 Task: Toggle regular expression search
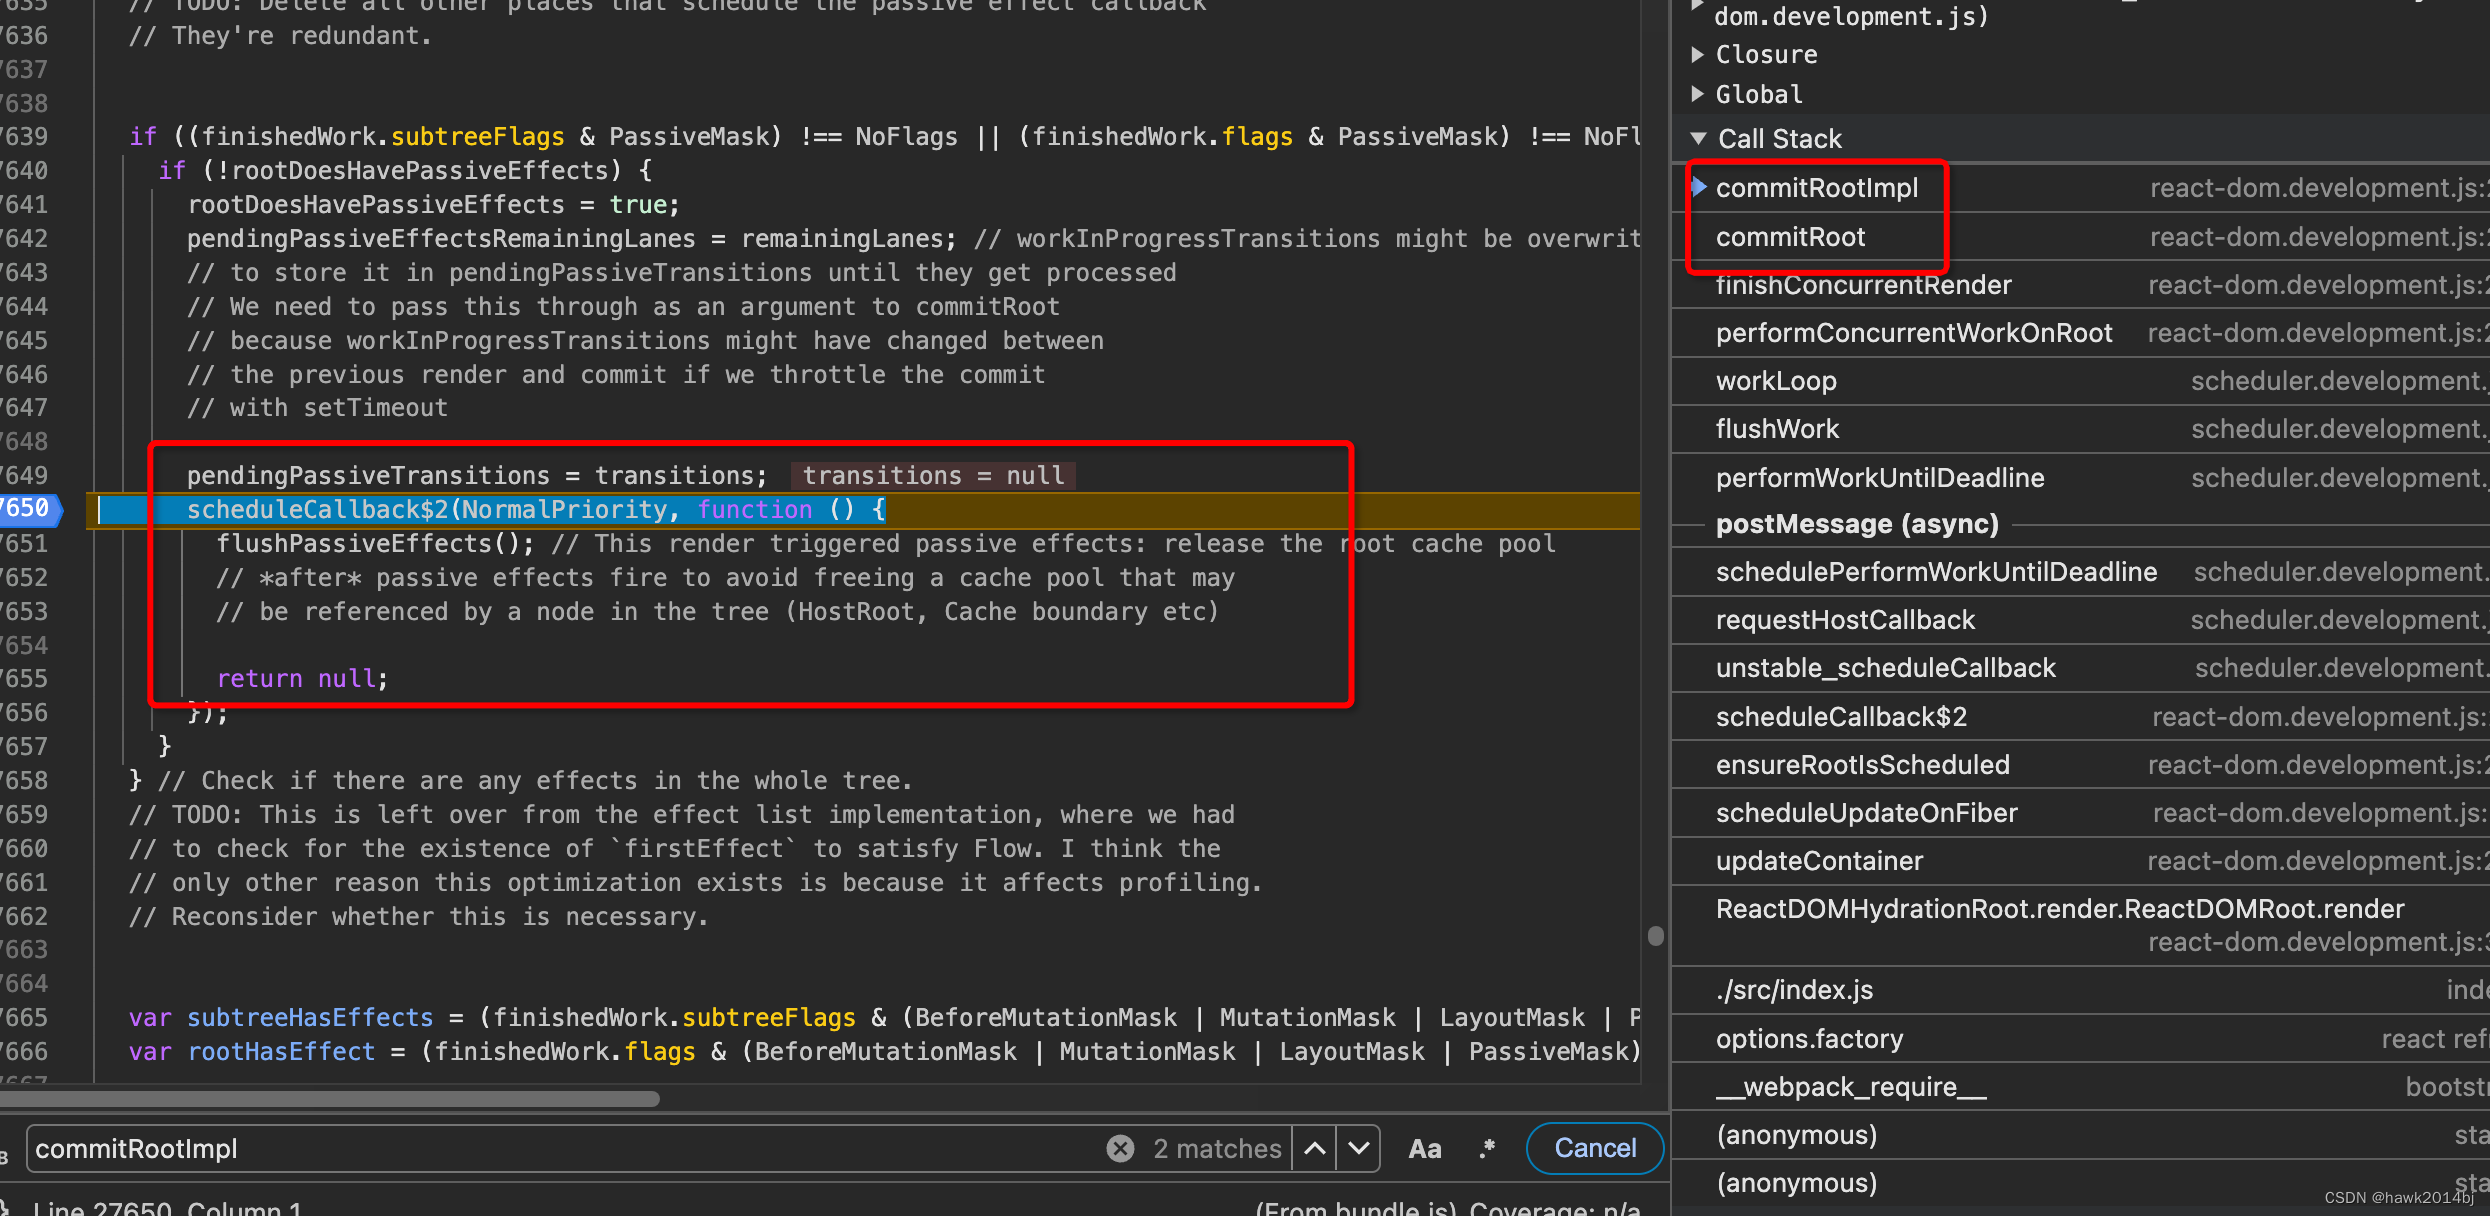(1487, 1148)
